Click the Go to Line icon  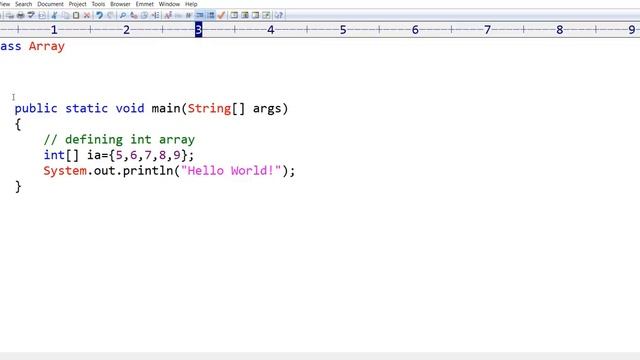click(x=156, y=16)
